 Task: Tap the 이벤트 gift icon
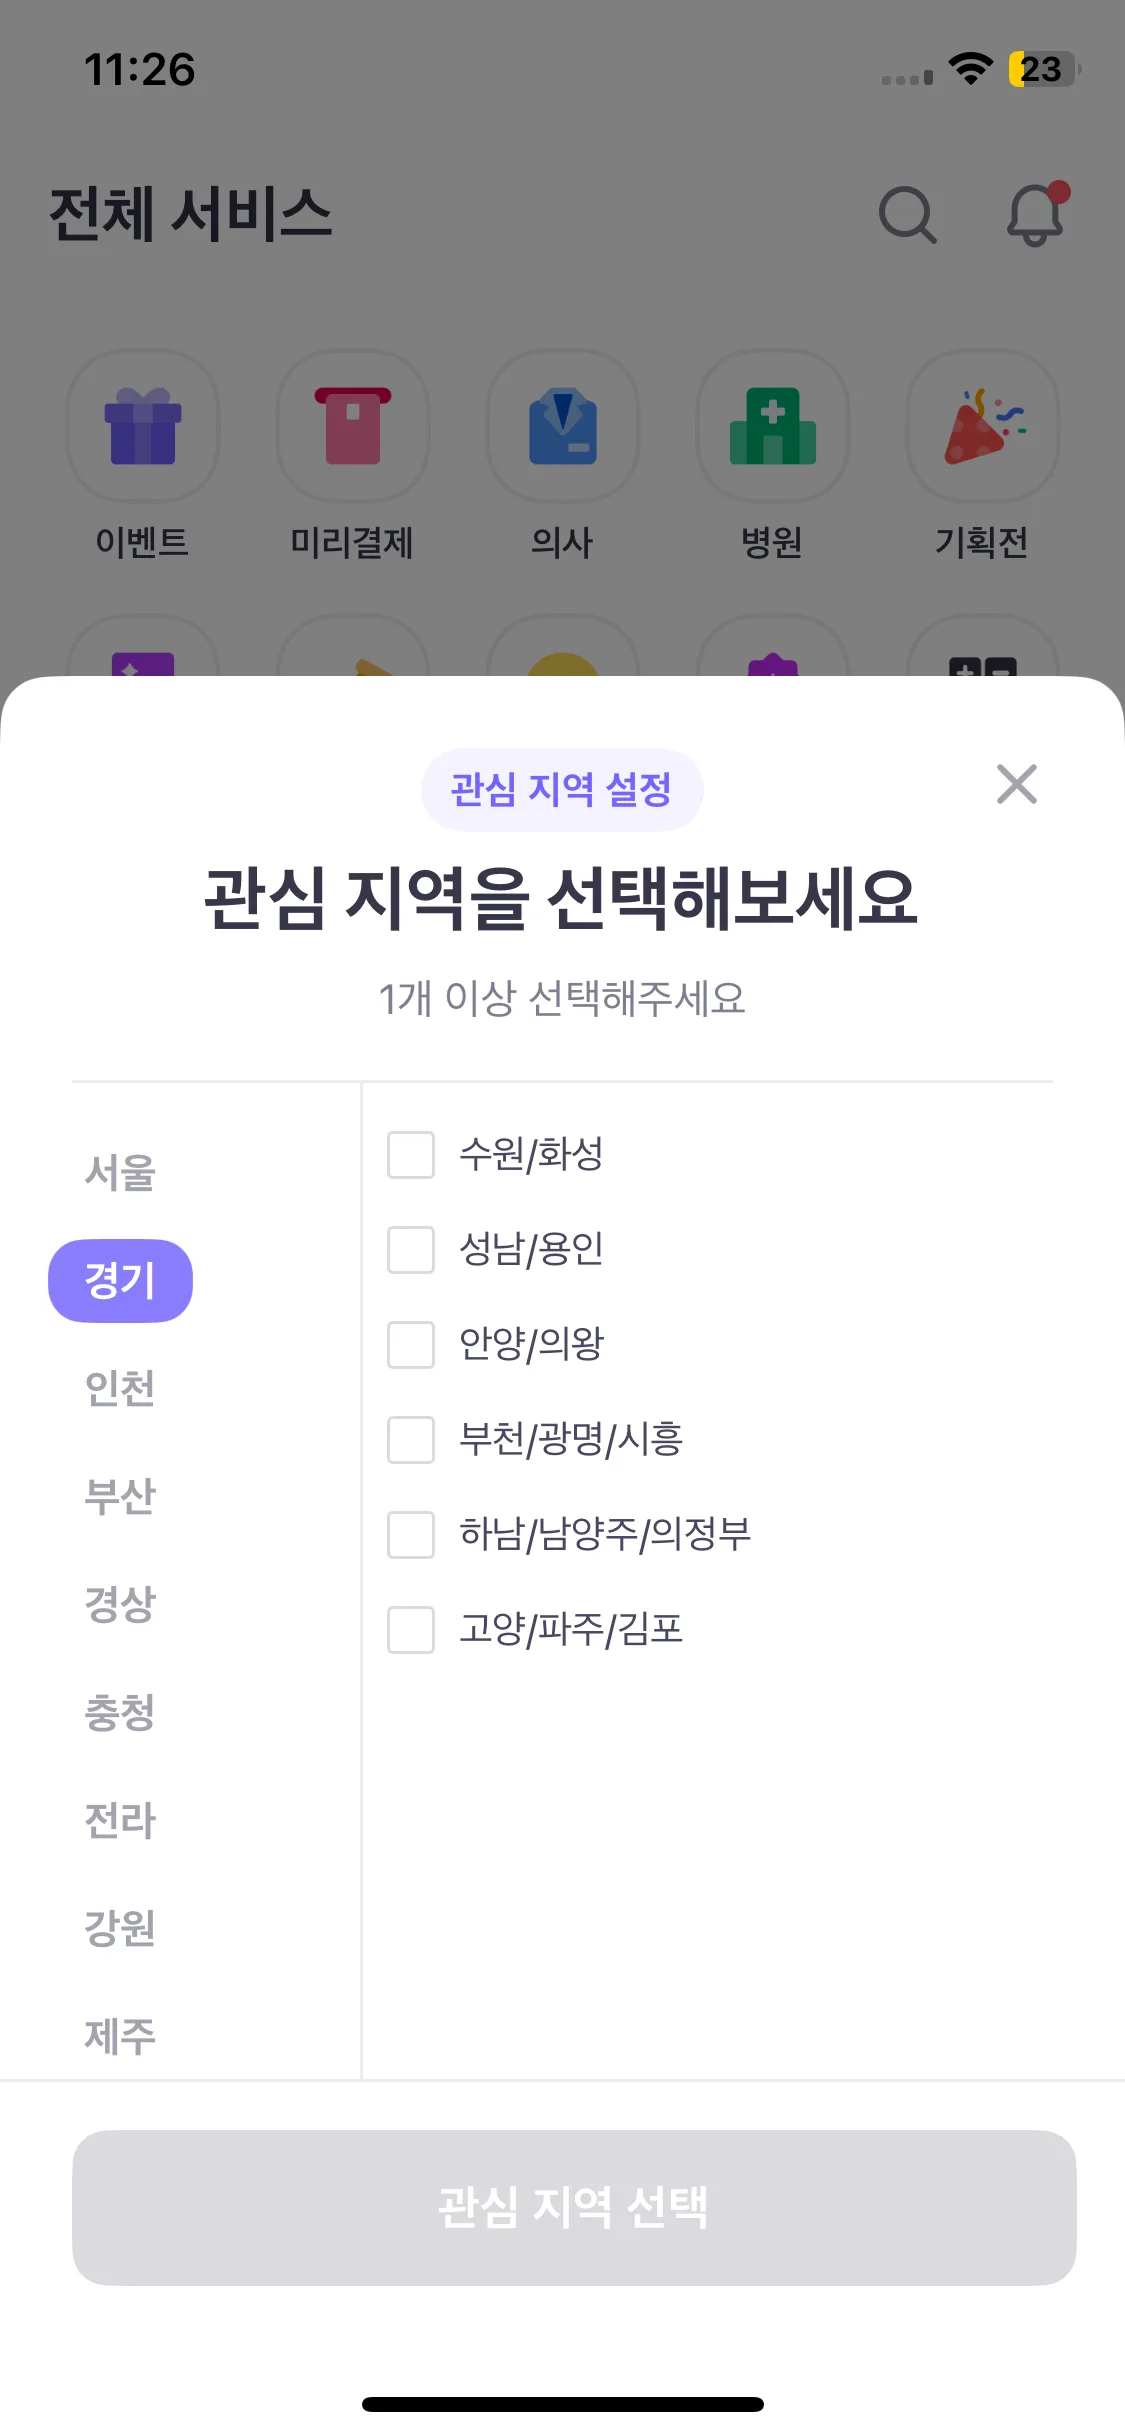point(143,426)
